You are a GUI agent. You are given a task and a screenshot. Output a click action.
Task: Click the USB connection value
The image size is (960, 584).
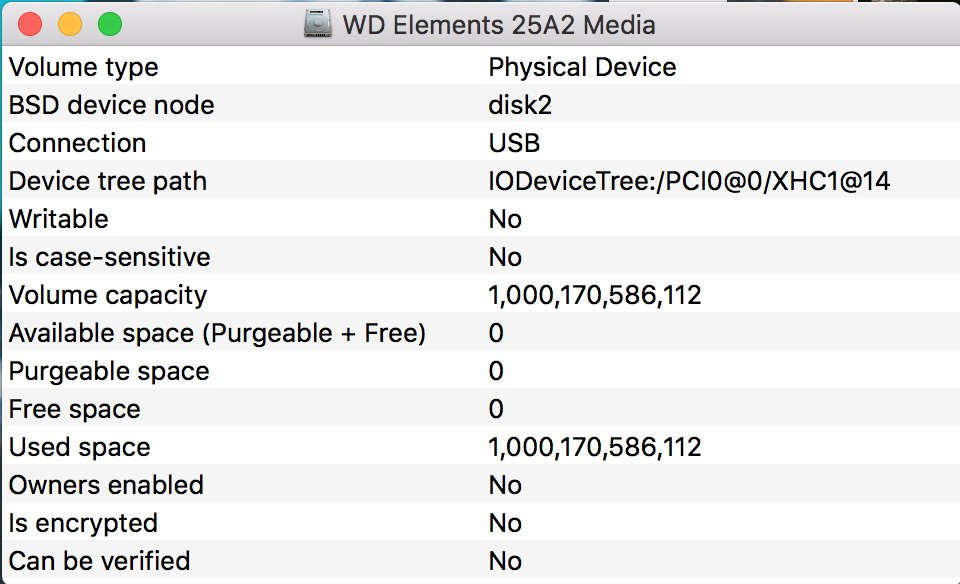(x=514, y=143)
